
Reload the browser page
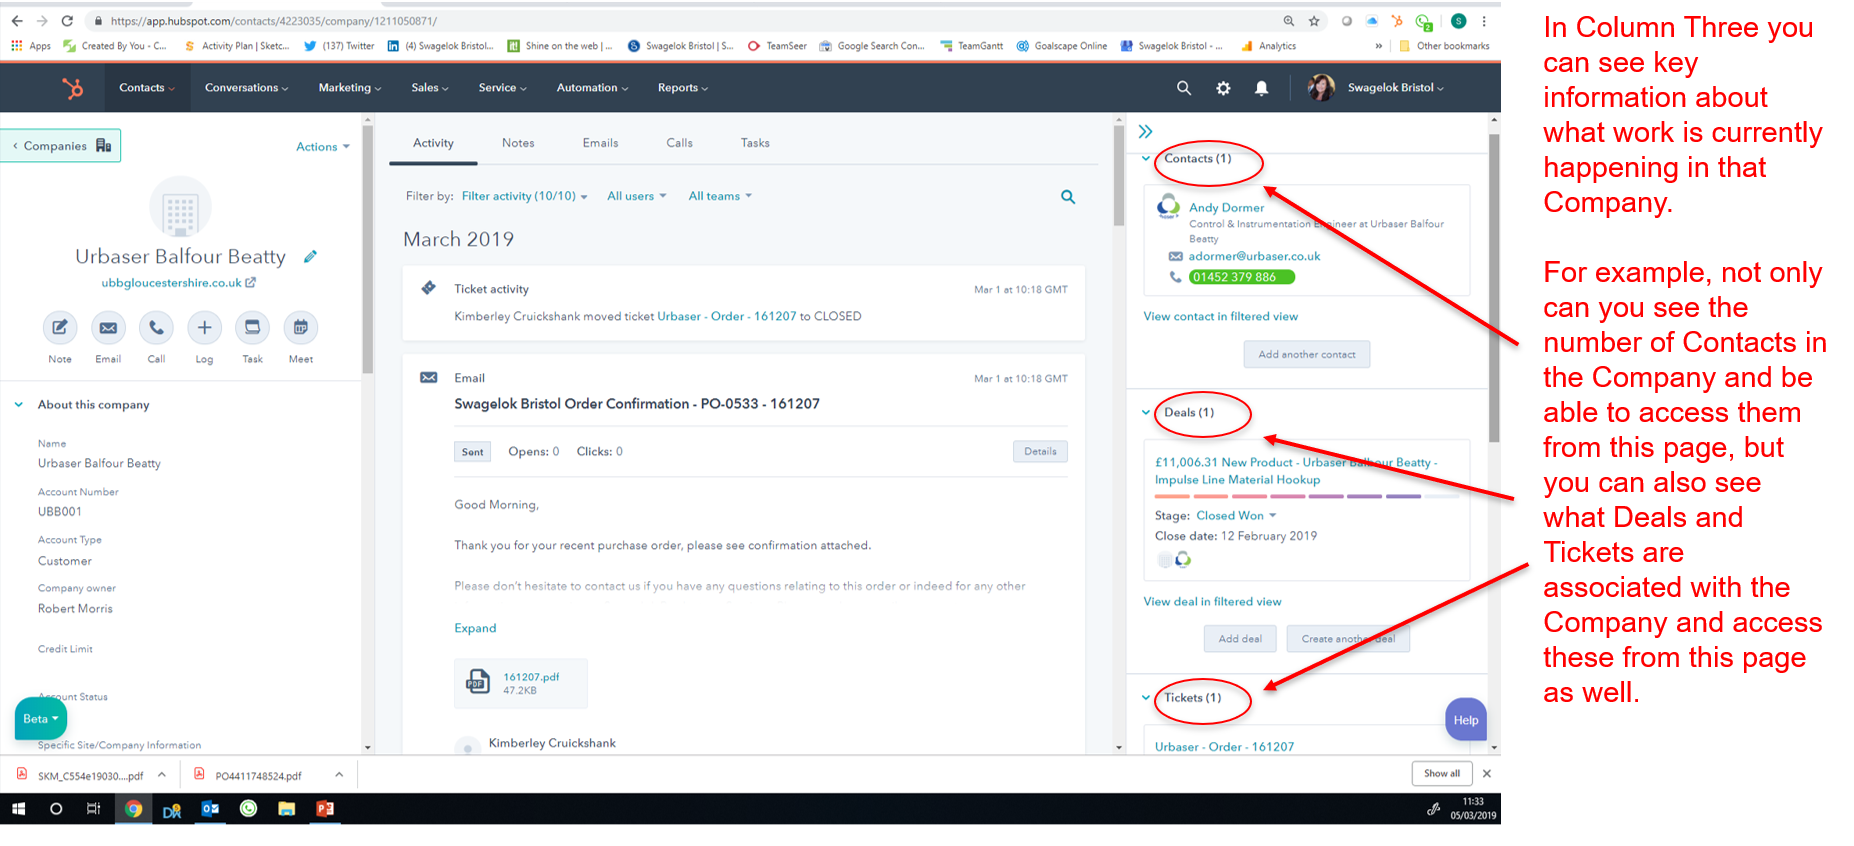67,20
